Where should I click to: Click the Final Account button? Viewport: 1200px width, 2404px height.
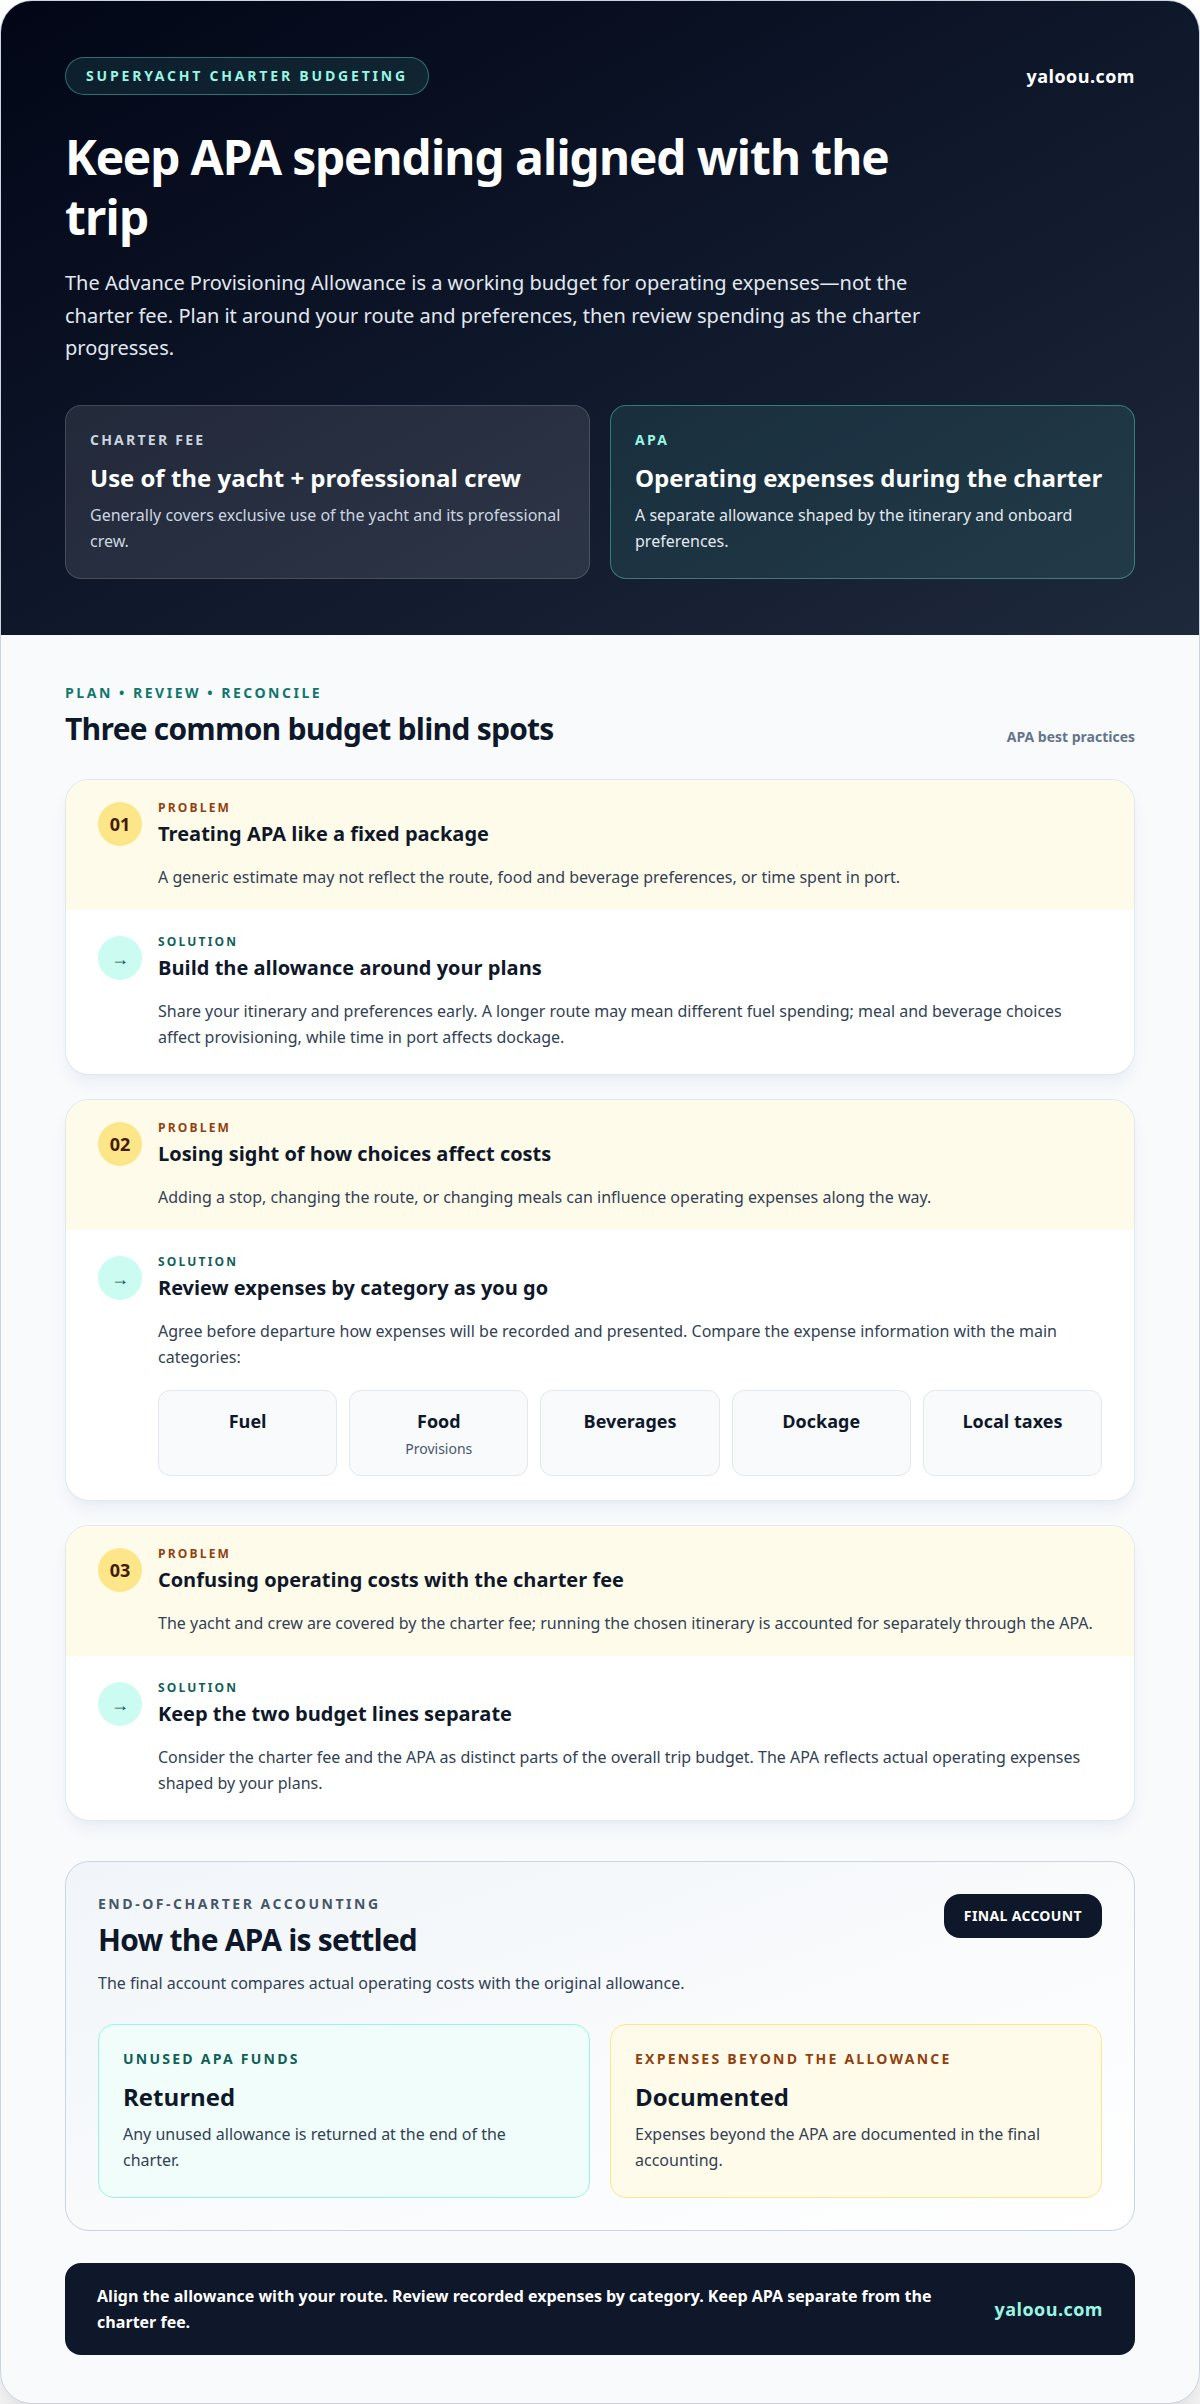pyautogui.click(x=1022, y=1916)
